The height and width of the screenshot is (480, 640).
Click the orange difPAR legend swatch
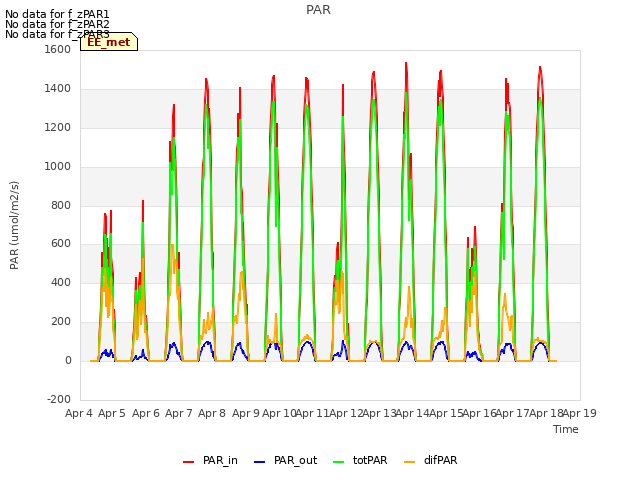point(409,462)
